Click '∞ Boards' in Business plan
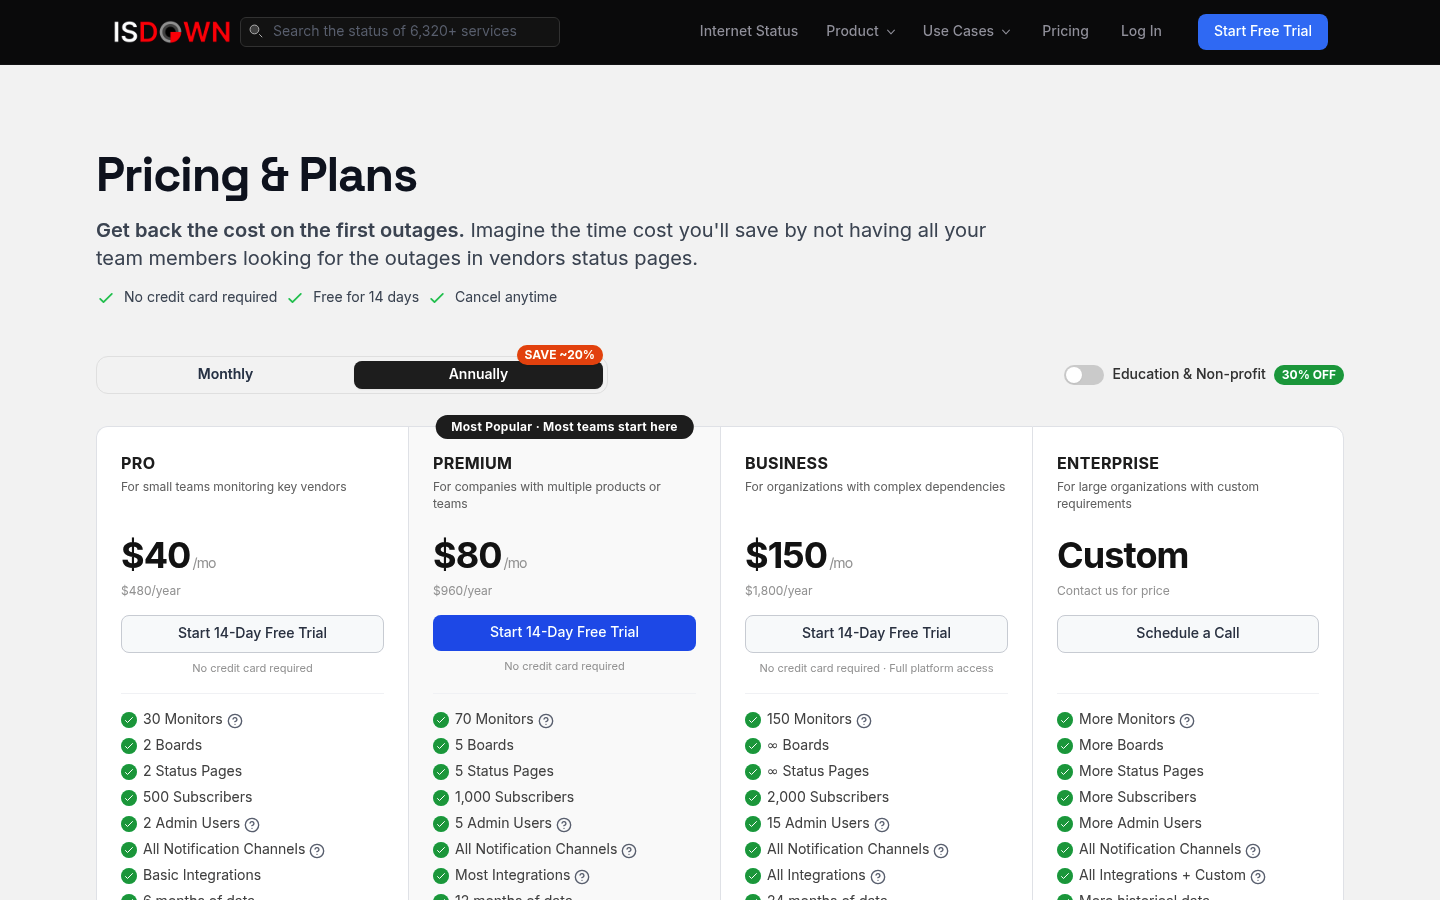 click(798, 746)
